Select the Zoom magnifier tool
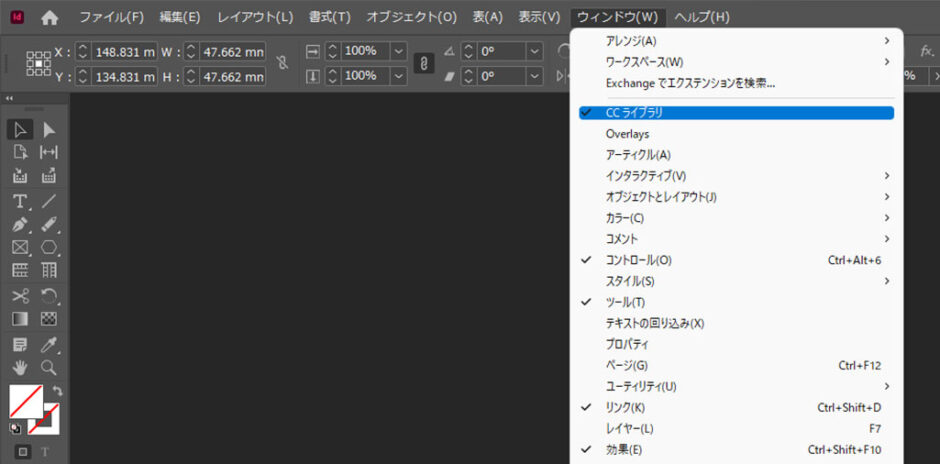The width and height of the screenshot is (940, 464). click(49, 367)
